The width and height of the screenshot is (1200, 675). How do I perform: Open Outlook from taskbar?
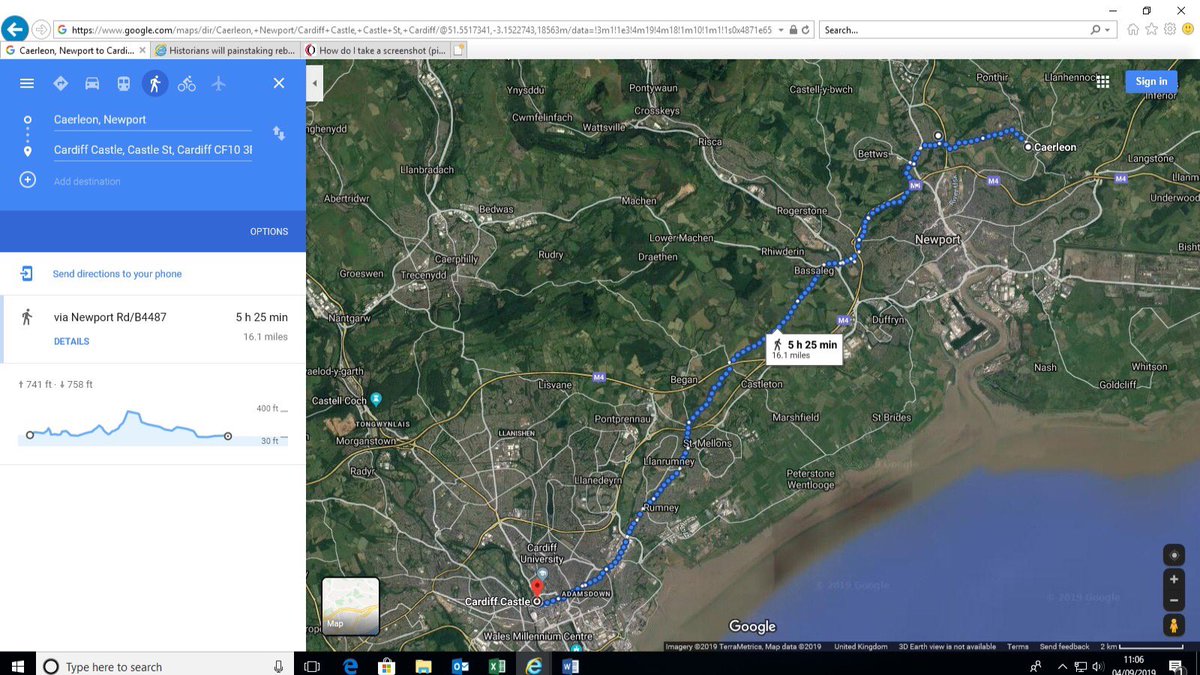click(x=460, y=666)
